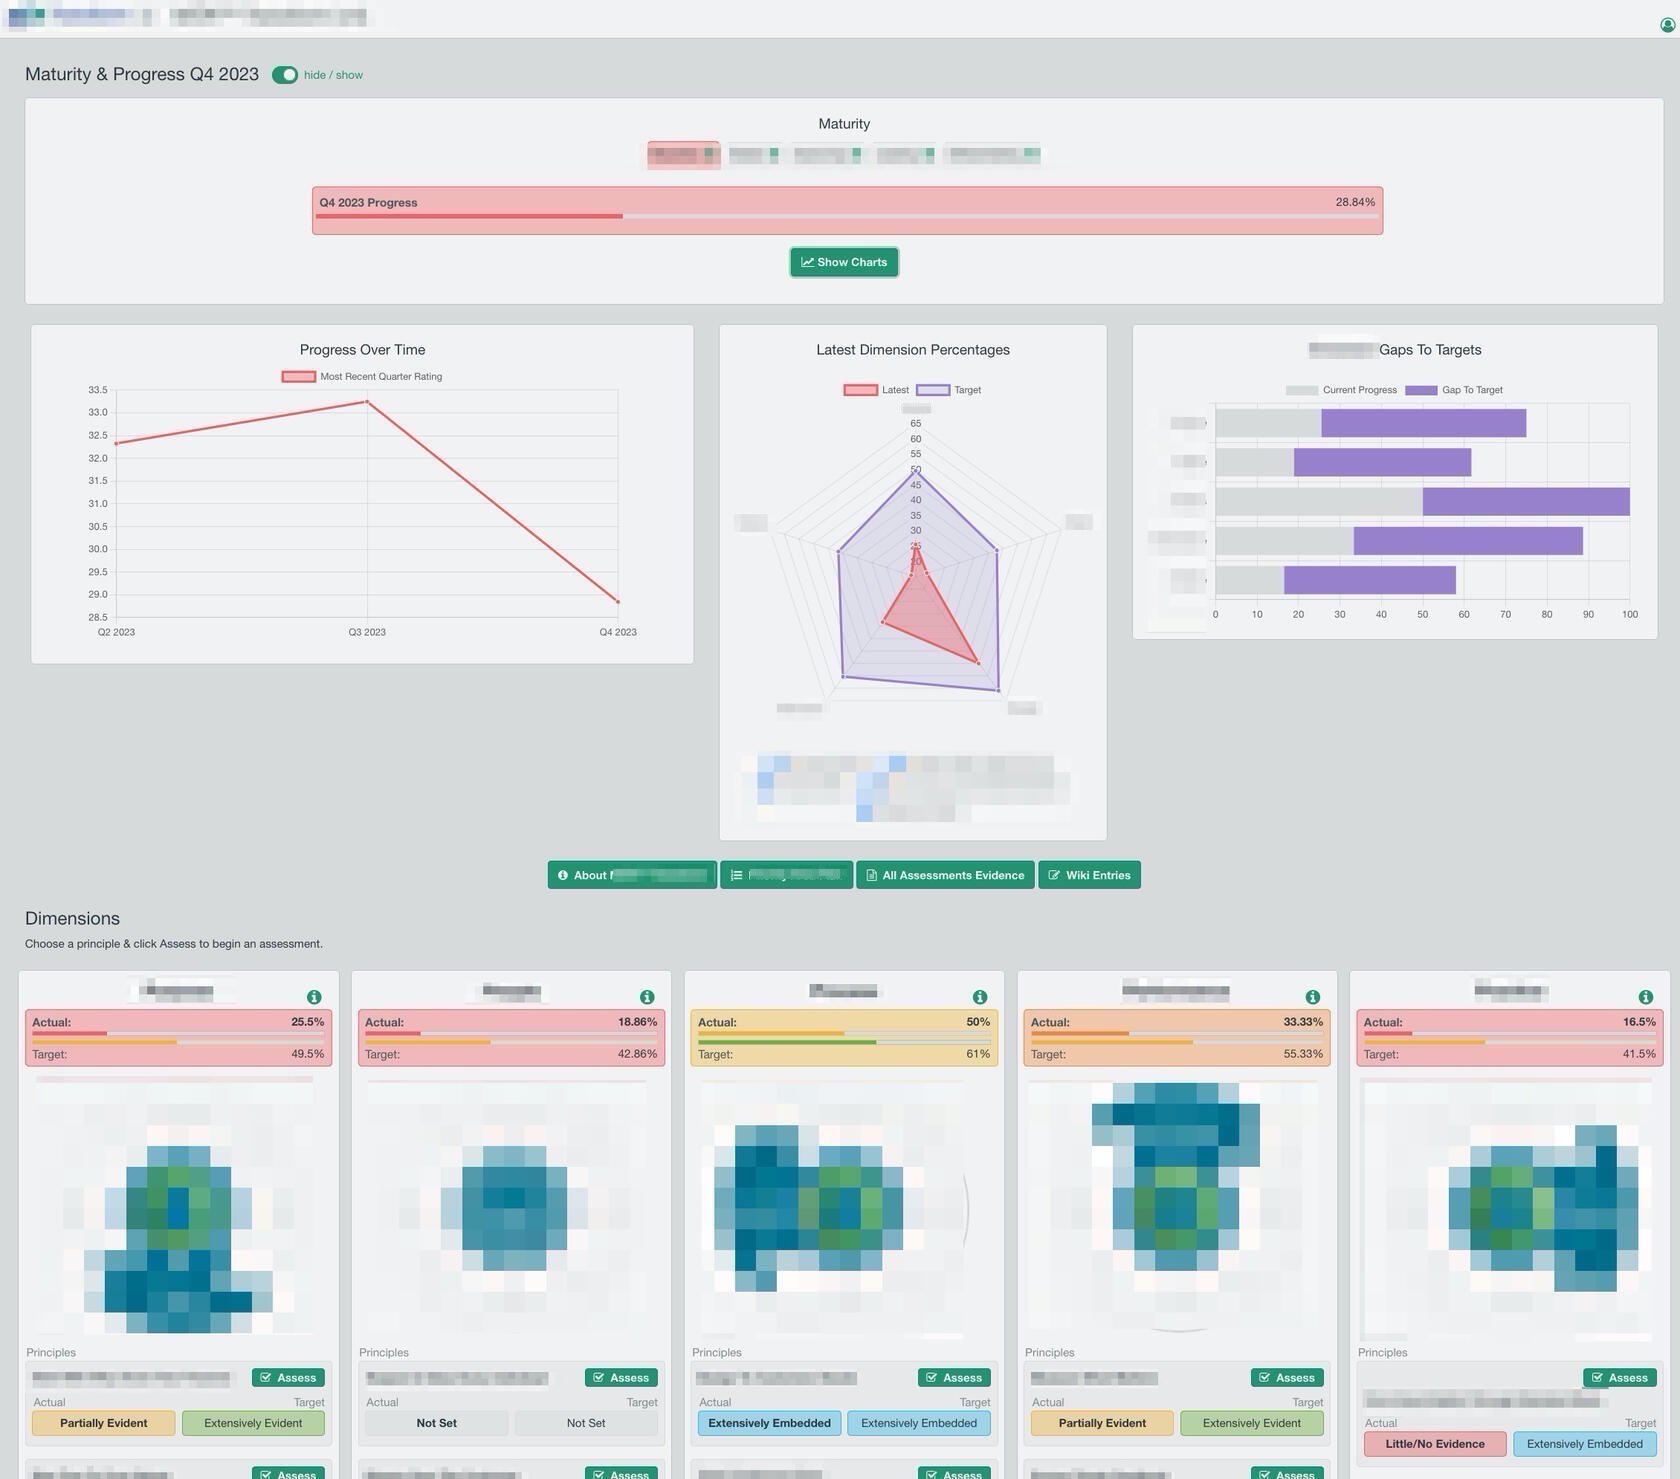The image size is (1680, 1479).
Task: Click Assess in the first dimension card
Action: coord(288,1378)
